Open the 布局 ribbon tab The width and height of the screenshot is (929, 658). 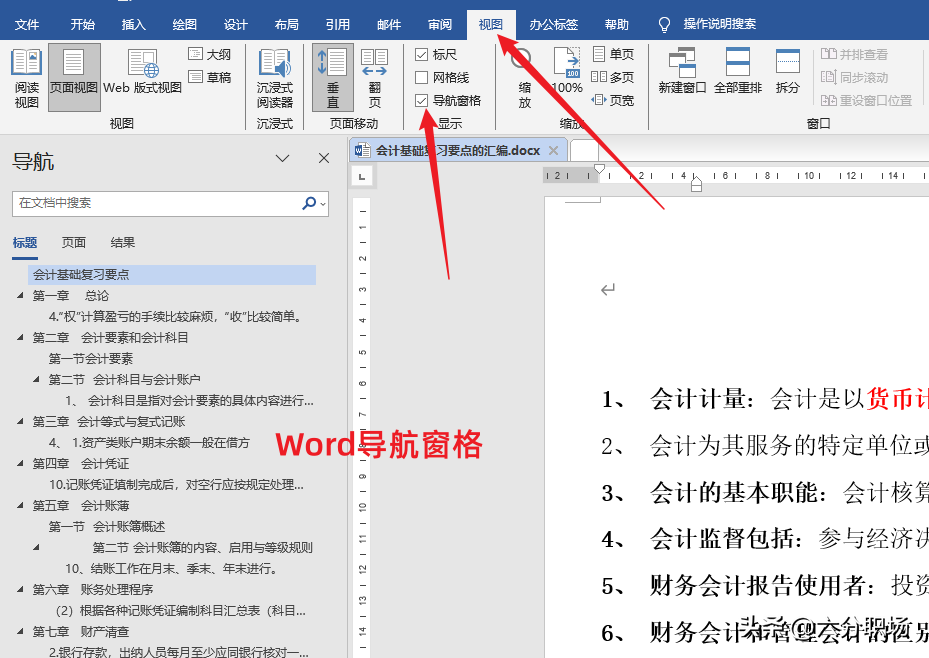coord(286,24)
